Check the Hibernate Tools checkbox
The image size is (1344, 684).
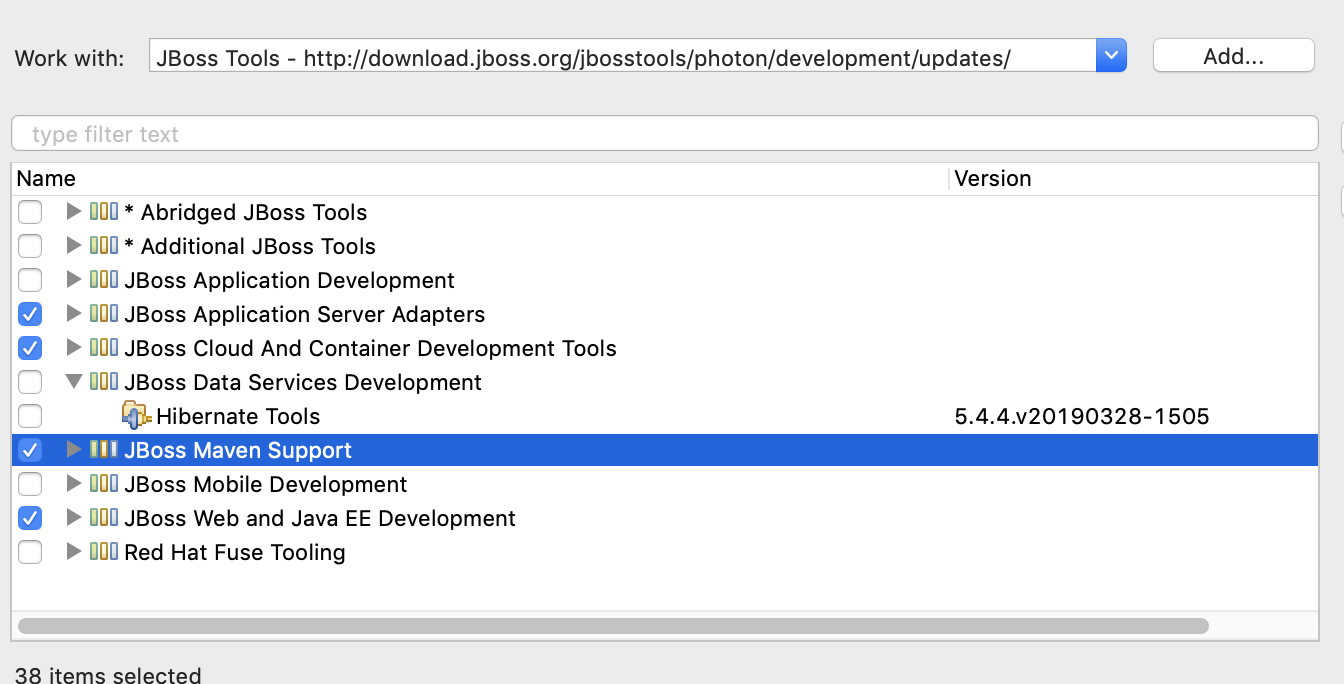pyautogui.click(x=30, y=416)
